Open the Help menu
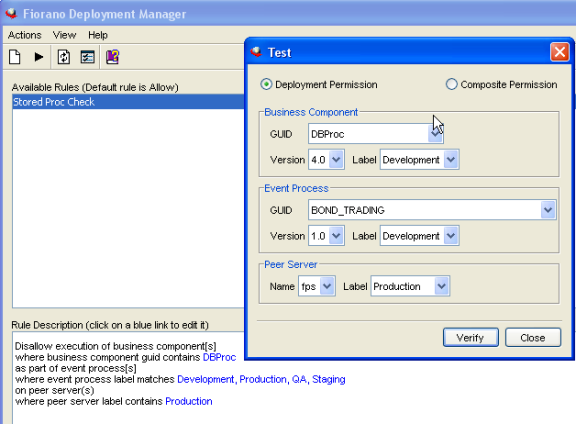 point(98,35)
